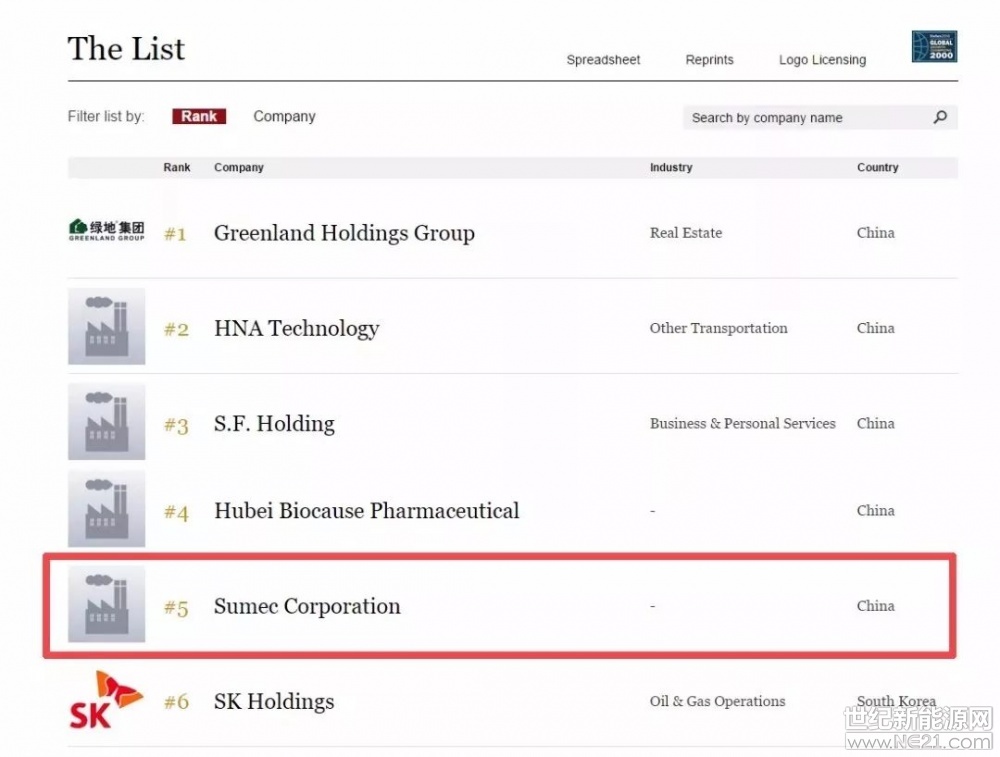Click the Sumec Corporation factory placeholder icon
The width and height of the screenshot is (1000, 757).
(x=106, y=604)
